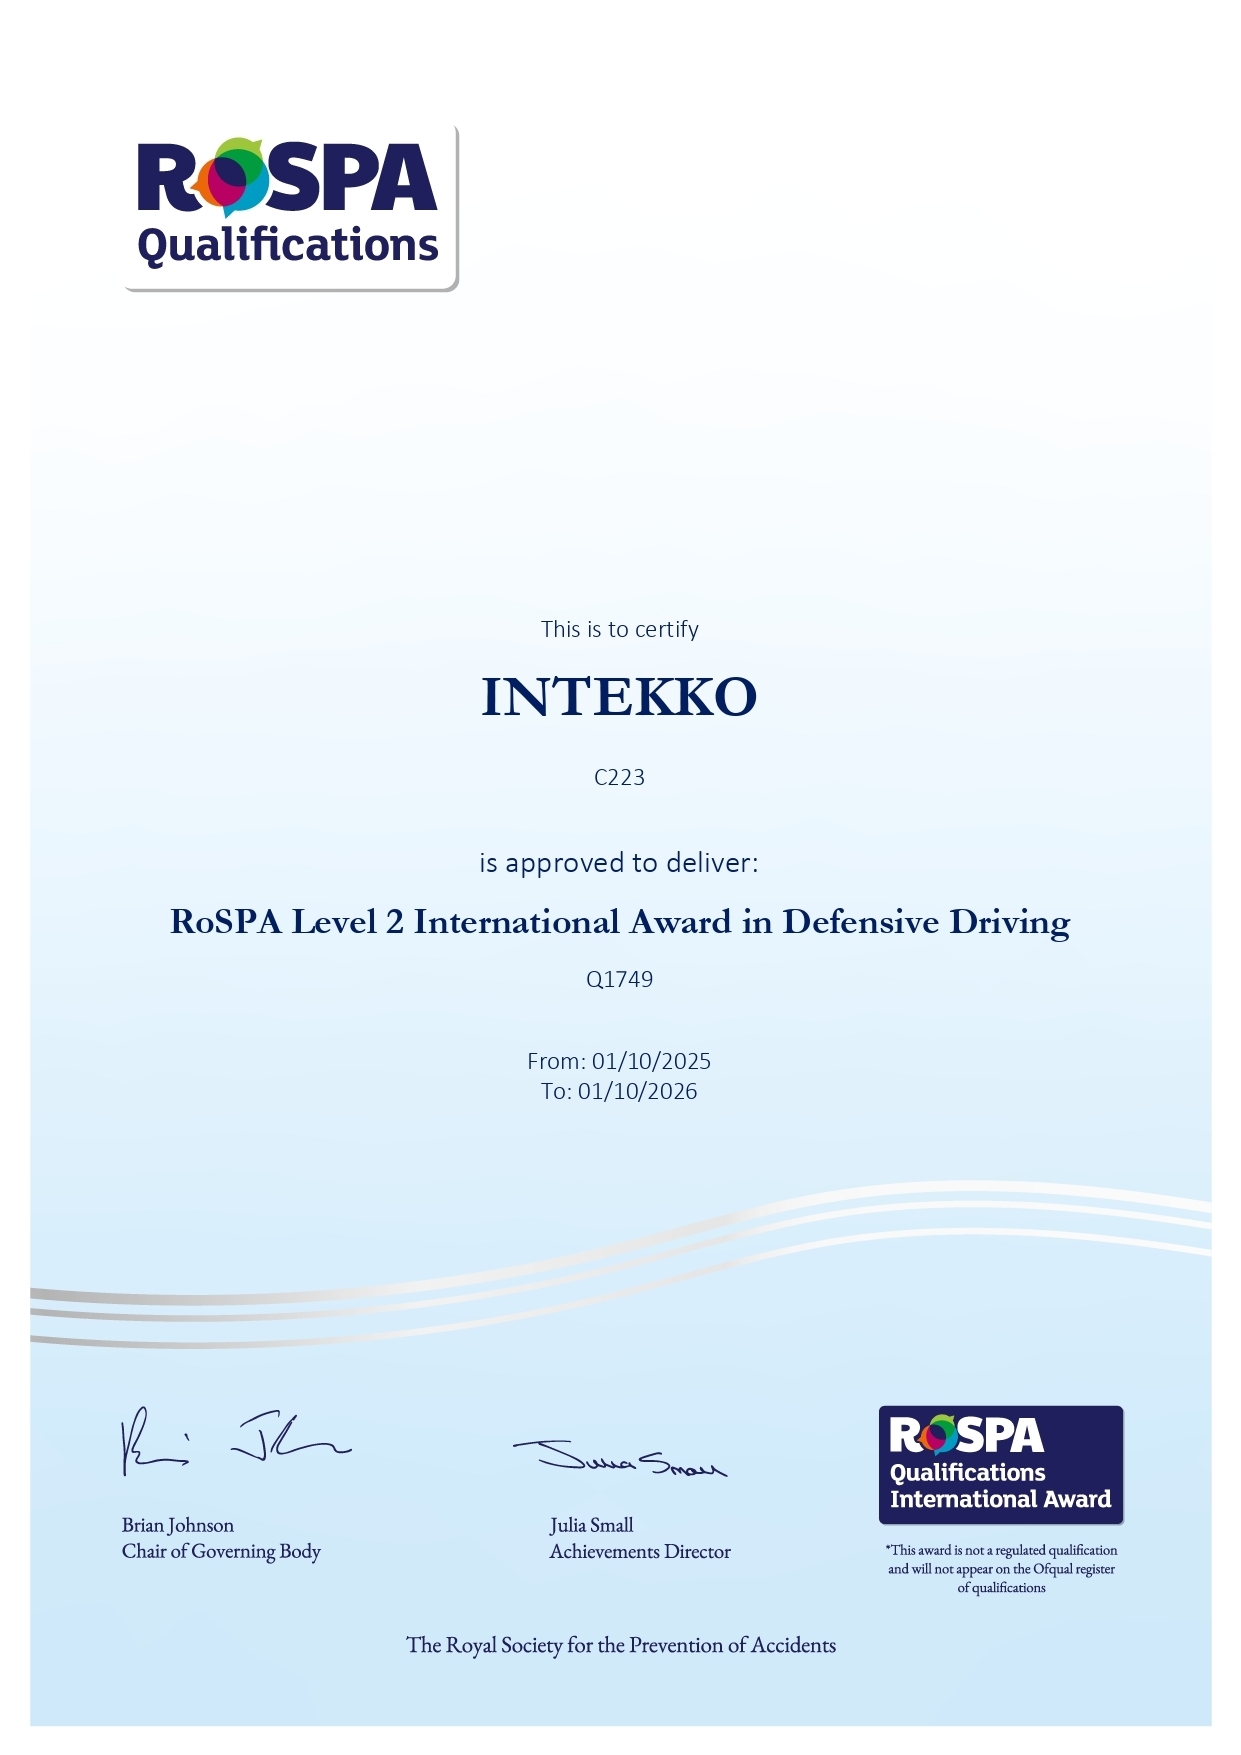The height and width of the screenshot is (1755, 1241).
Task: Click the printed name Brian Johnson
Action: point(178,1525)
